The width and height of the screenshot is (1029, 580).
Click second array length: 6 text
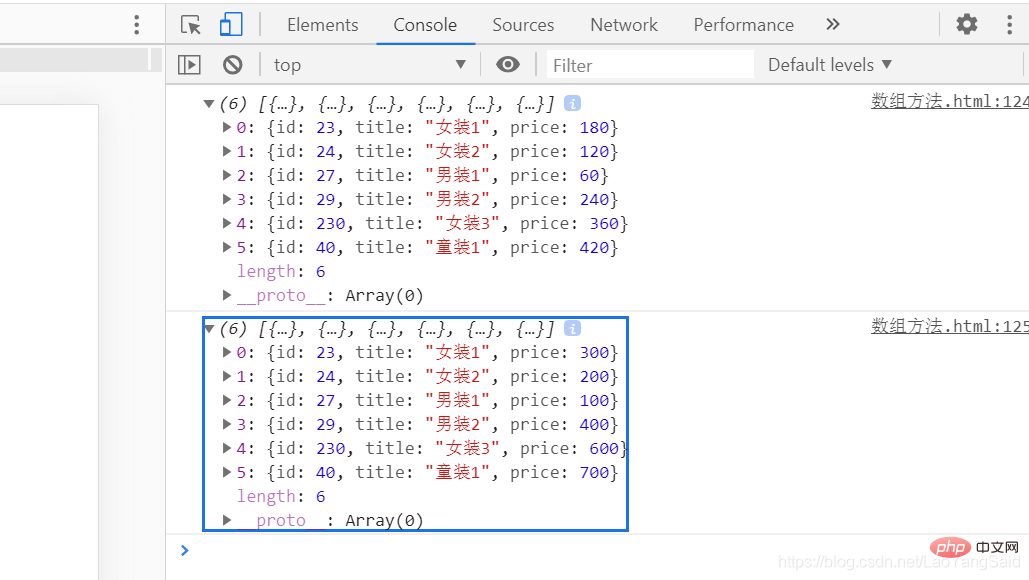pos(281,497)
